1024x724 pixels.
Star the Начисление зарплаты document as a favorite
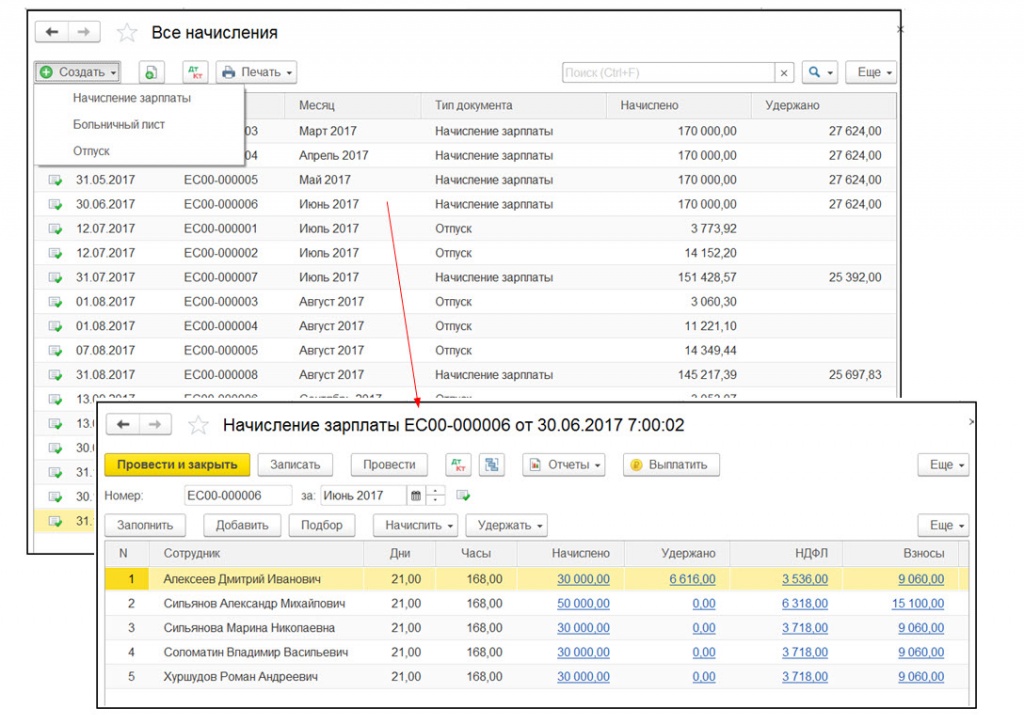click(199, 426)
